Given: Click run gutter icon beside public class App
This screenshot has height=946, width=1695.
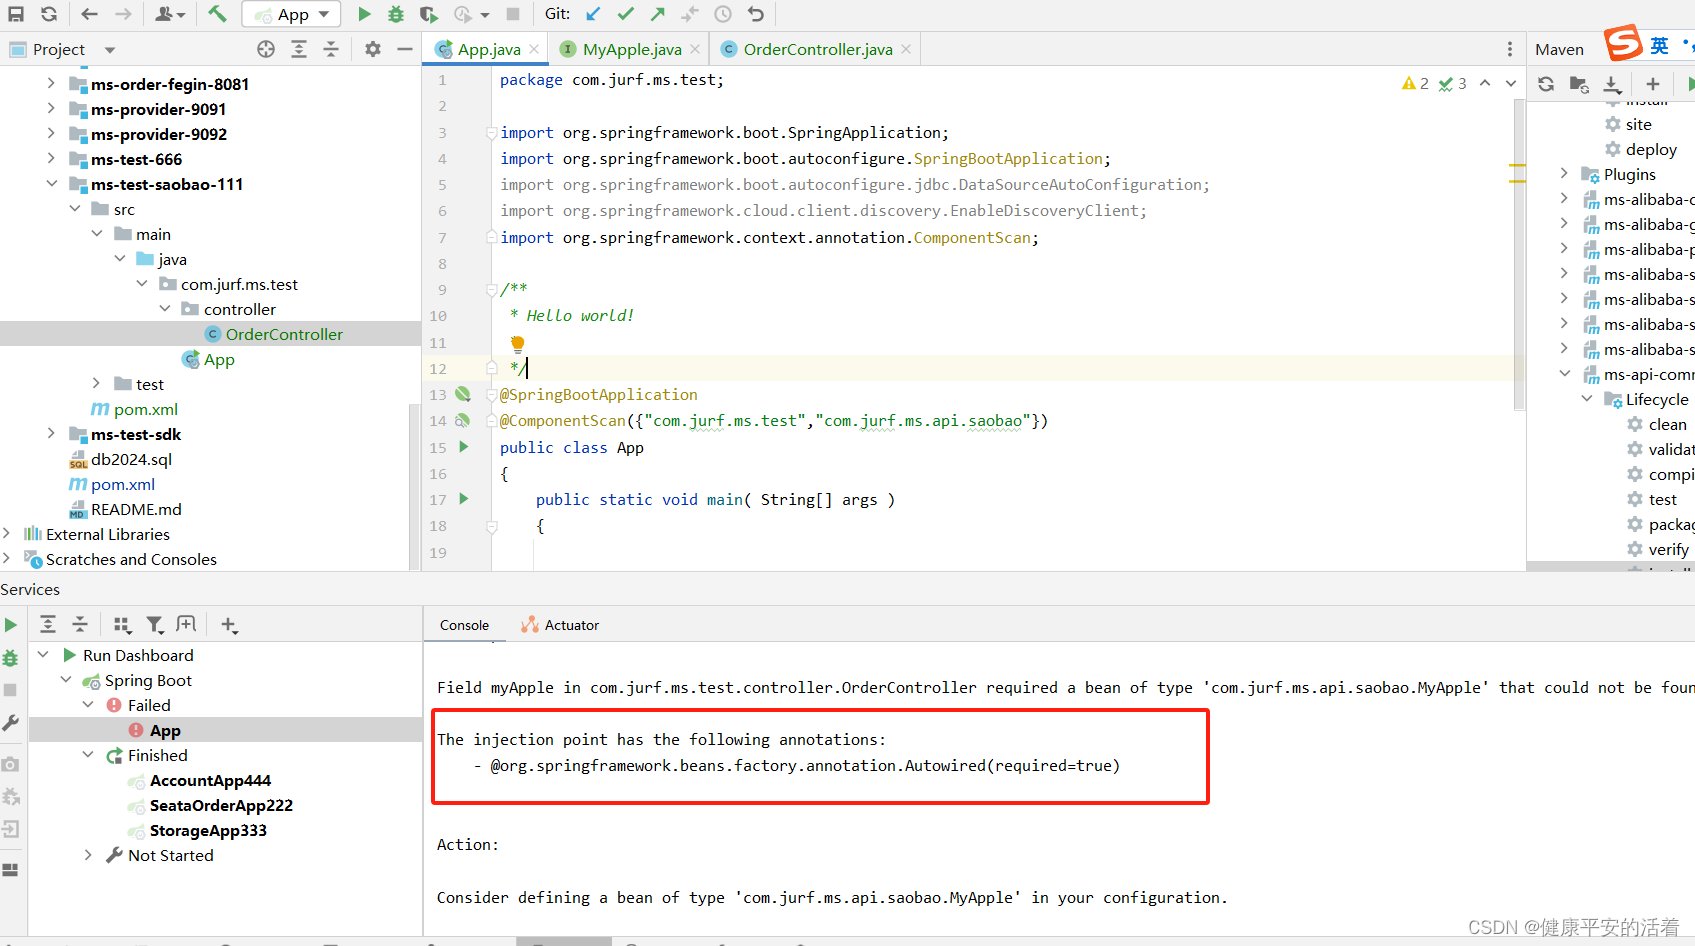Looking at the screenshot, I should tap(464, 447).
